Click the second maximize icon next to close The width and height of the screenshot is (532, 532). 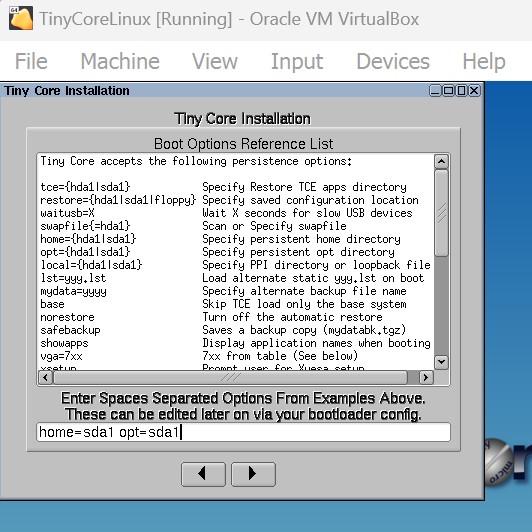click(461, 91)
